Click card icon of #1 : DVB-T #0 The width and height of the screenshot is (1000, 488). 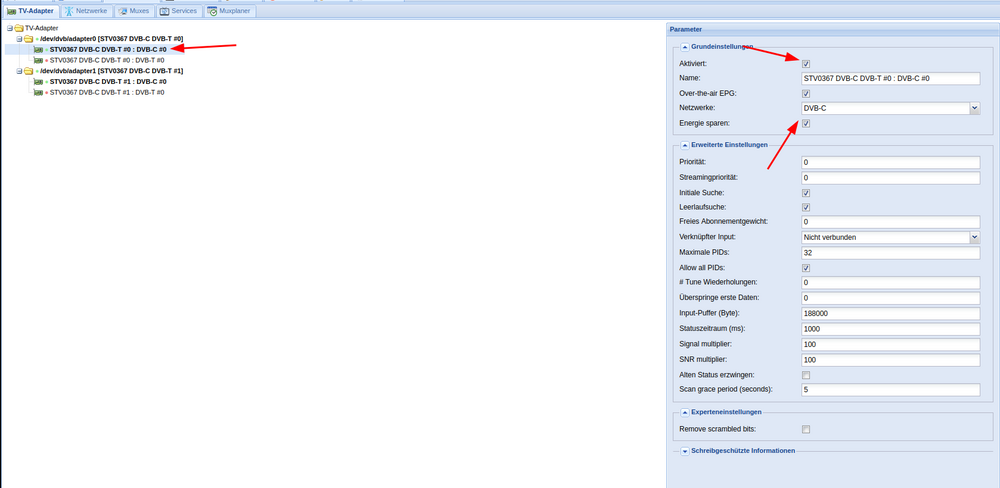pos(38,92)
